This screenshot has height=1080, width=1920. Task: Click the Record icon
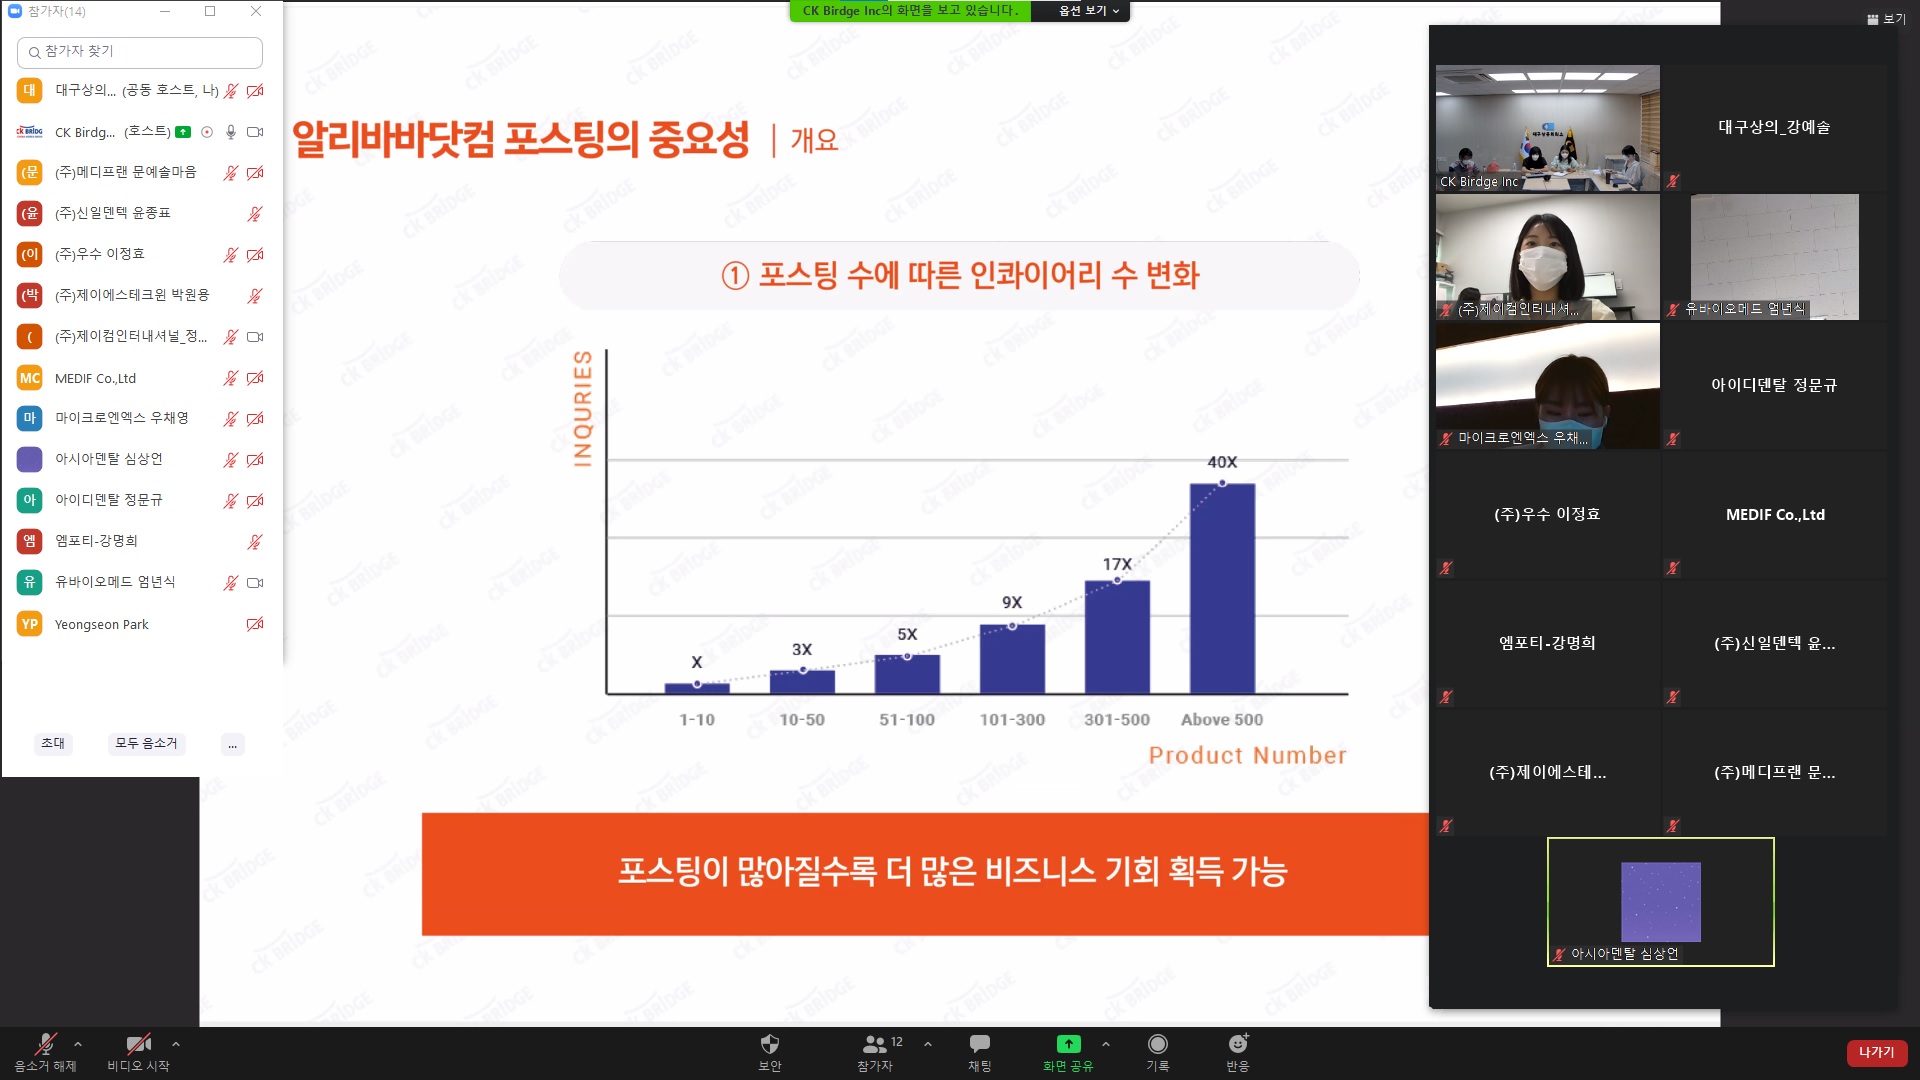coord(1158,1044)
